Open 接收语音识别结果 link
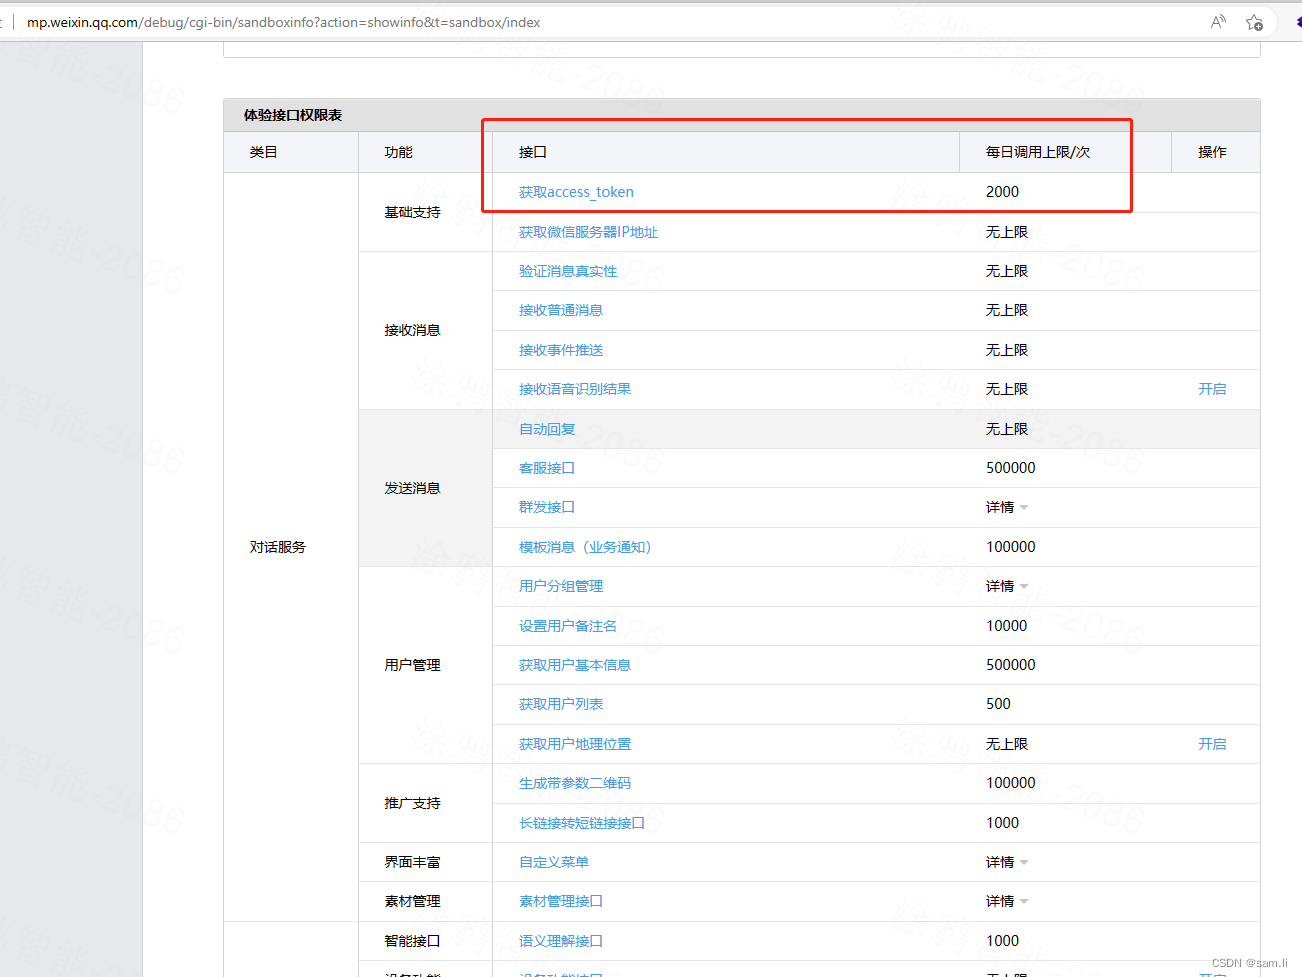This screenshot has height=977, width=1302. point(575,389)
